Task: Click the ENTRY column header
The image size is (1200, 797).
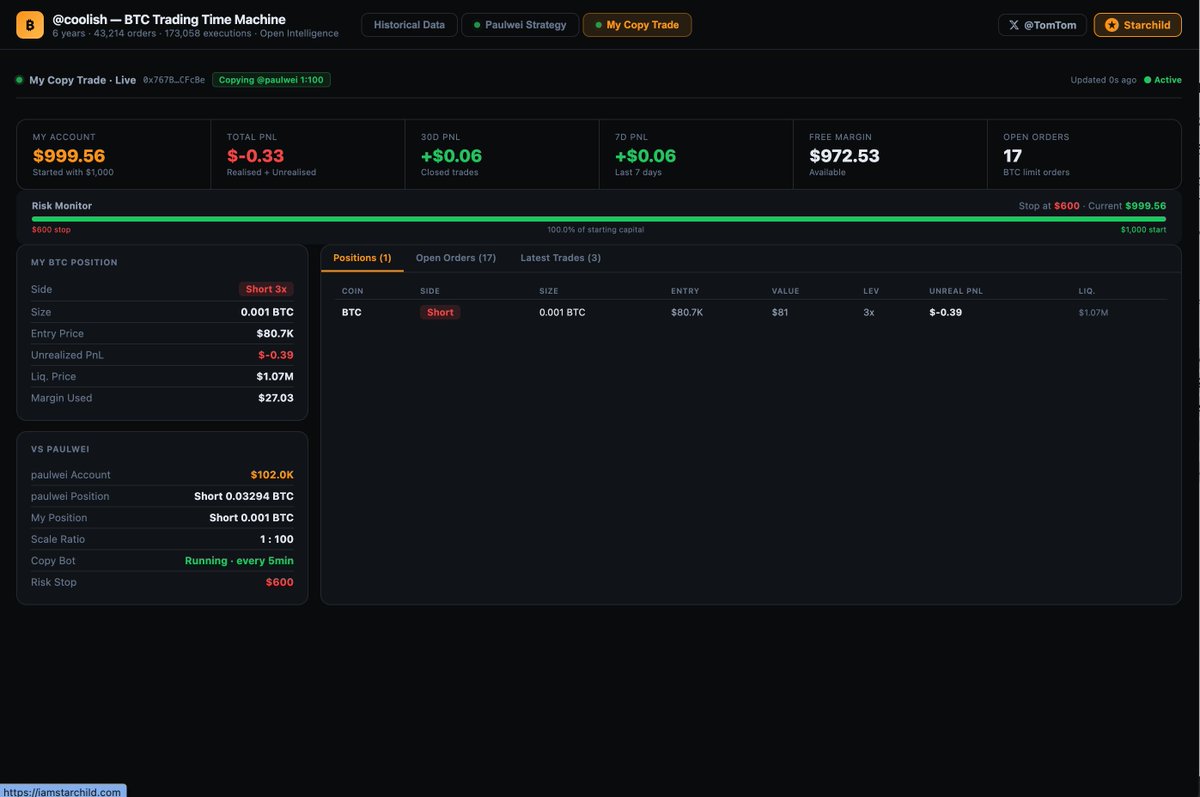Action: click(x=685, y=291)
